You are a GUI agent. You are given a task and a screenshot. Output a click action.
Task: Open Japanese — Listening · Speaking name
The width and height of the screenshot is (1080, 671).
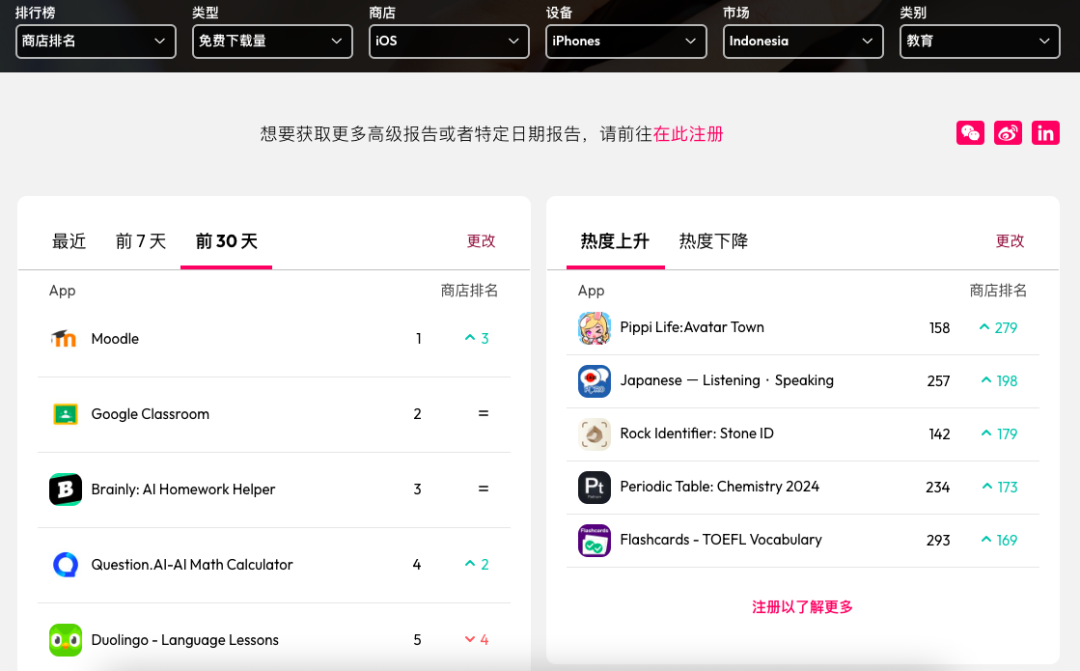click(x=727, y=380)
